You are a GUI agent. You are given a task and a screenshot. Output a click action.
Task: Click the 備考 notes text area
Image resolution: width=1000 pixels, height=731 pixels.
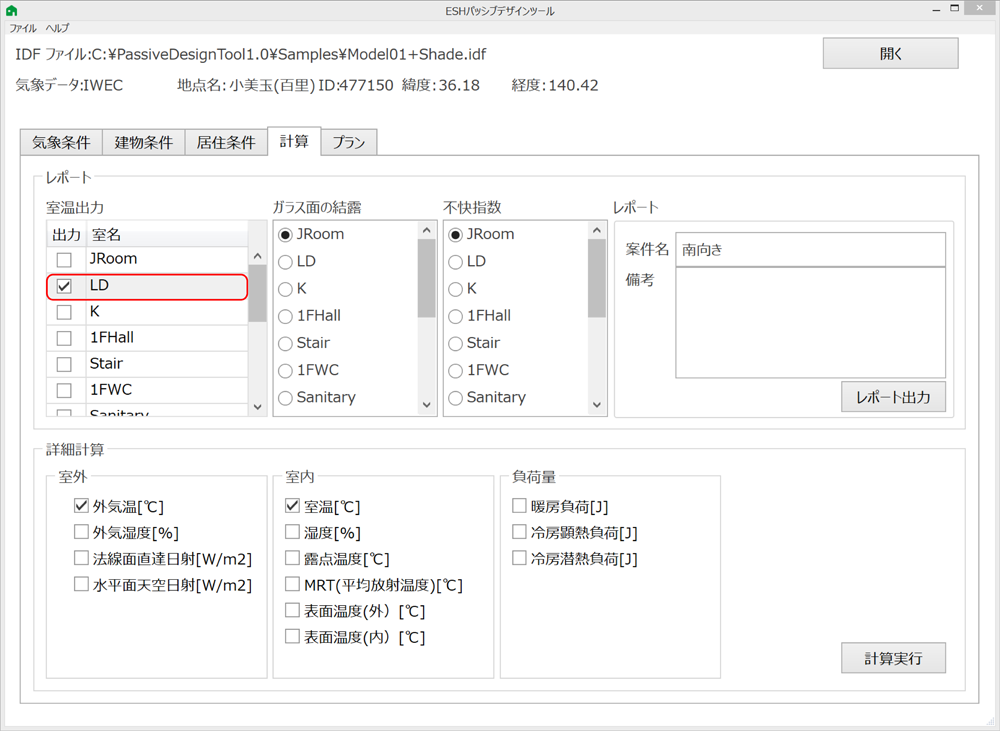point(810,323)
